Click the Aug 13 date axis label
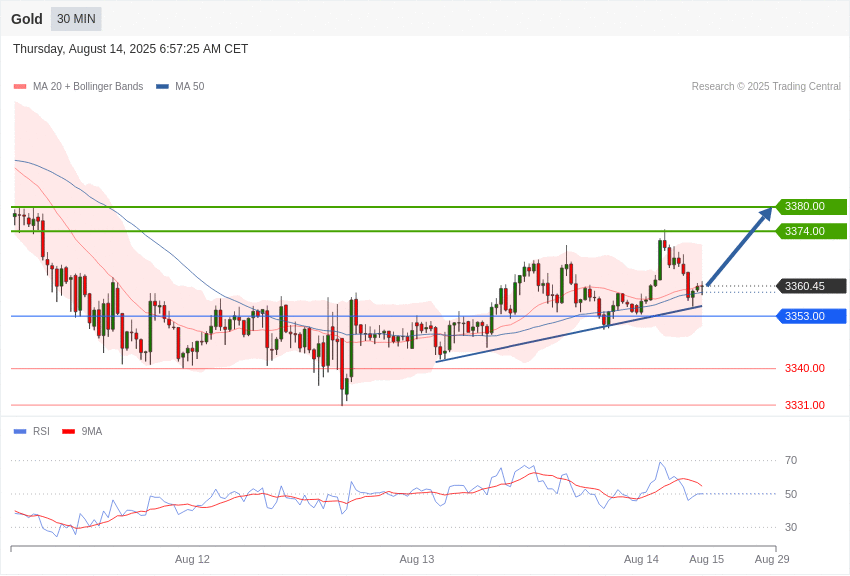Viewport: 850px width, 576px height. (x=416, y=559)
